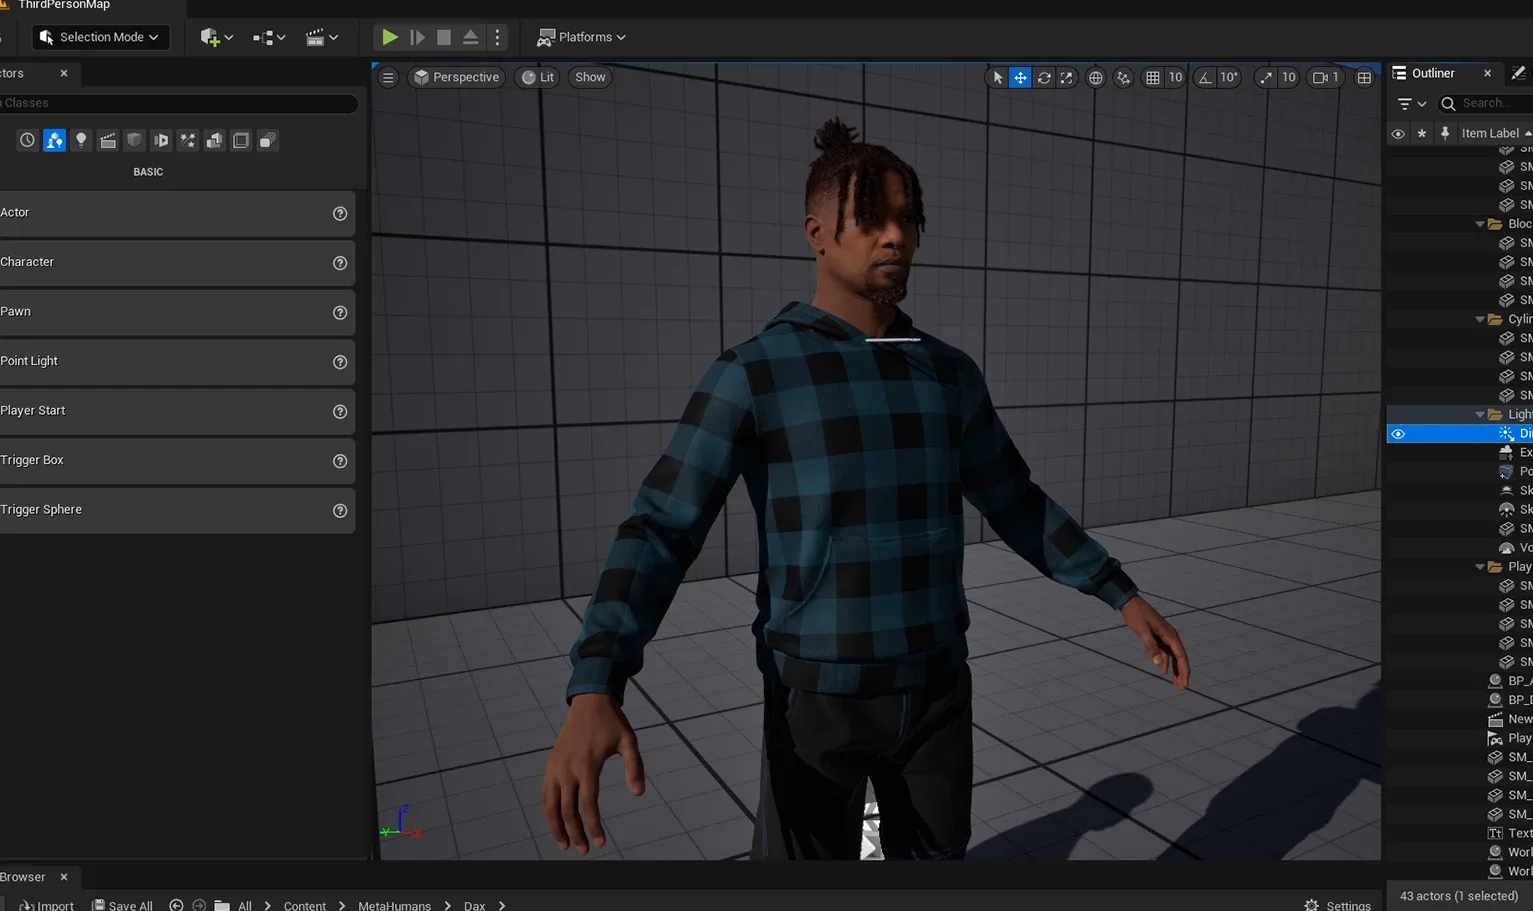This screenshot has height=911, width=1533.
Task: Activate the Scale transform tool
Action: [x=1066, y=77]
